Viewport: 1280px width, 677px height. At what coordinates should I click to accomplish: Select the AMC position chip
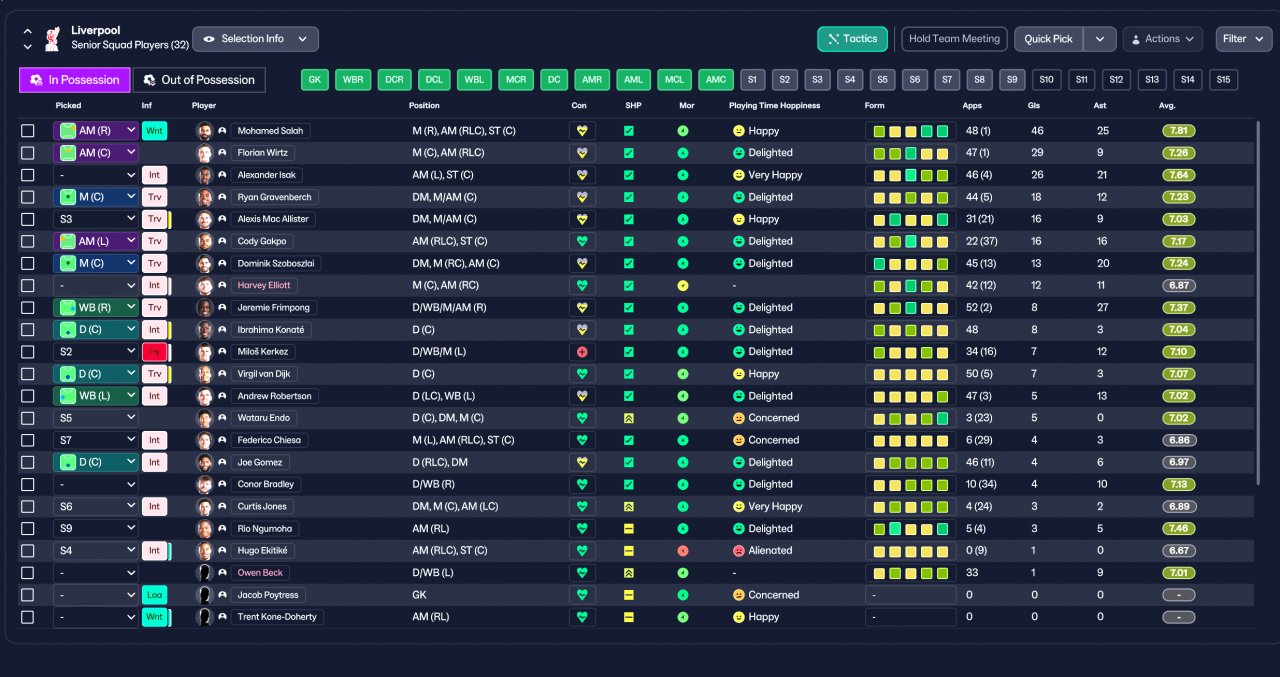coord(715,80)
